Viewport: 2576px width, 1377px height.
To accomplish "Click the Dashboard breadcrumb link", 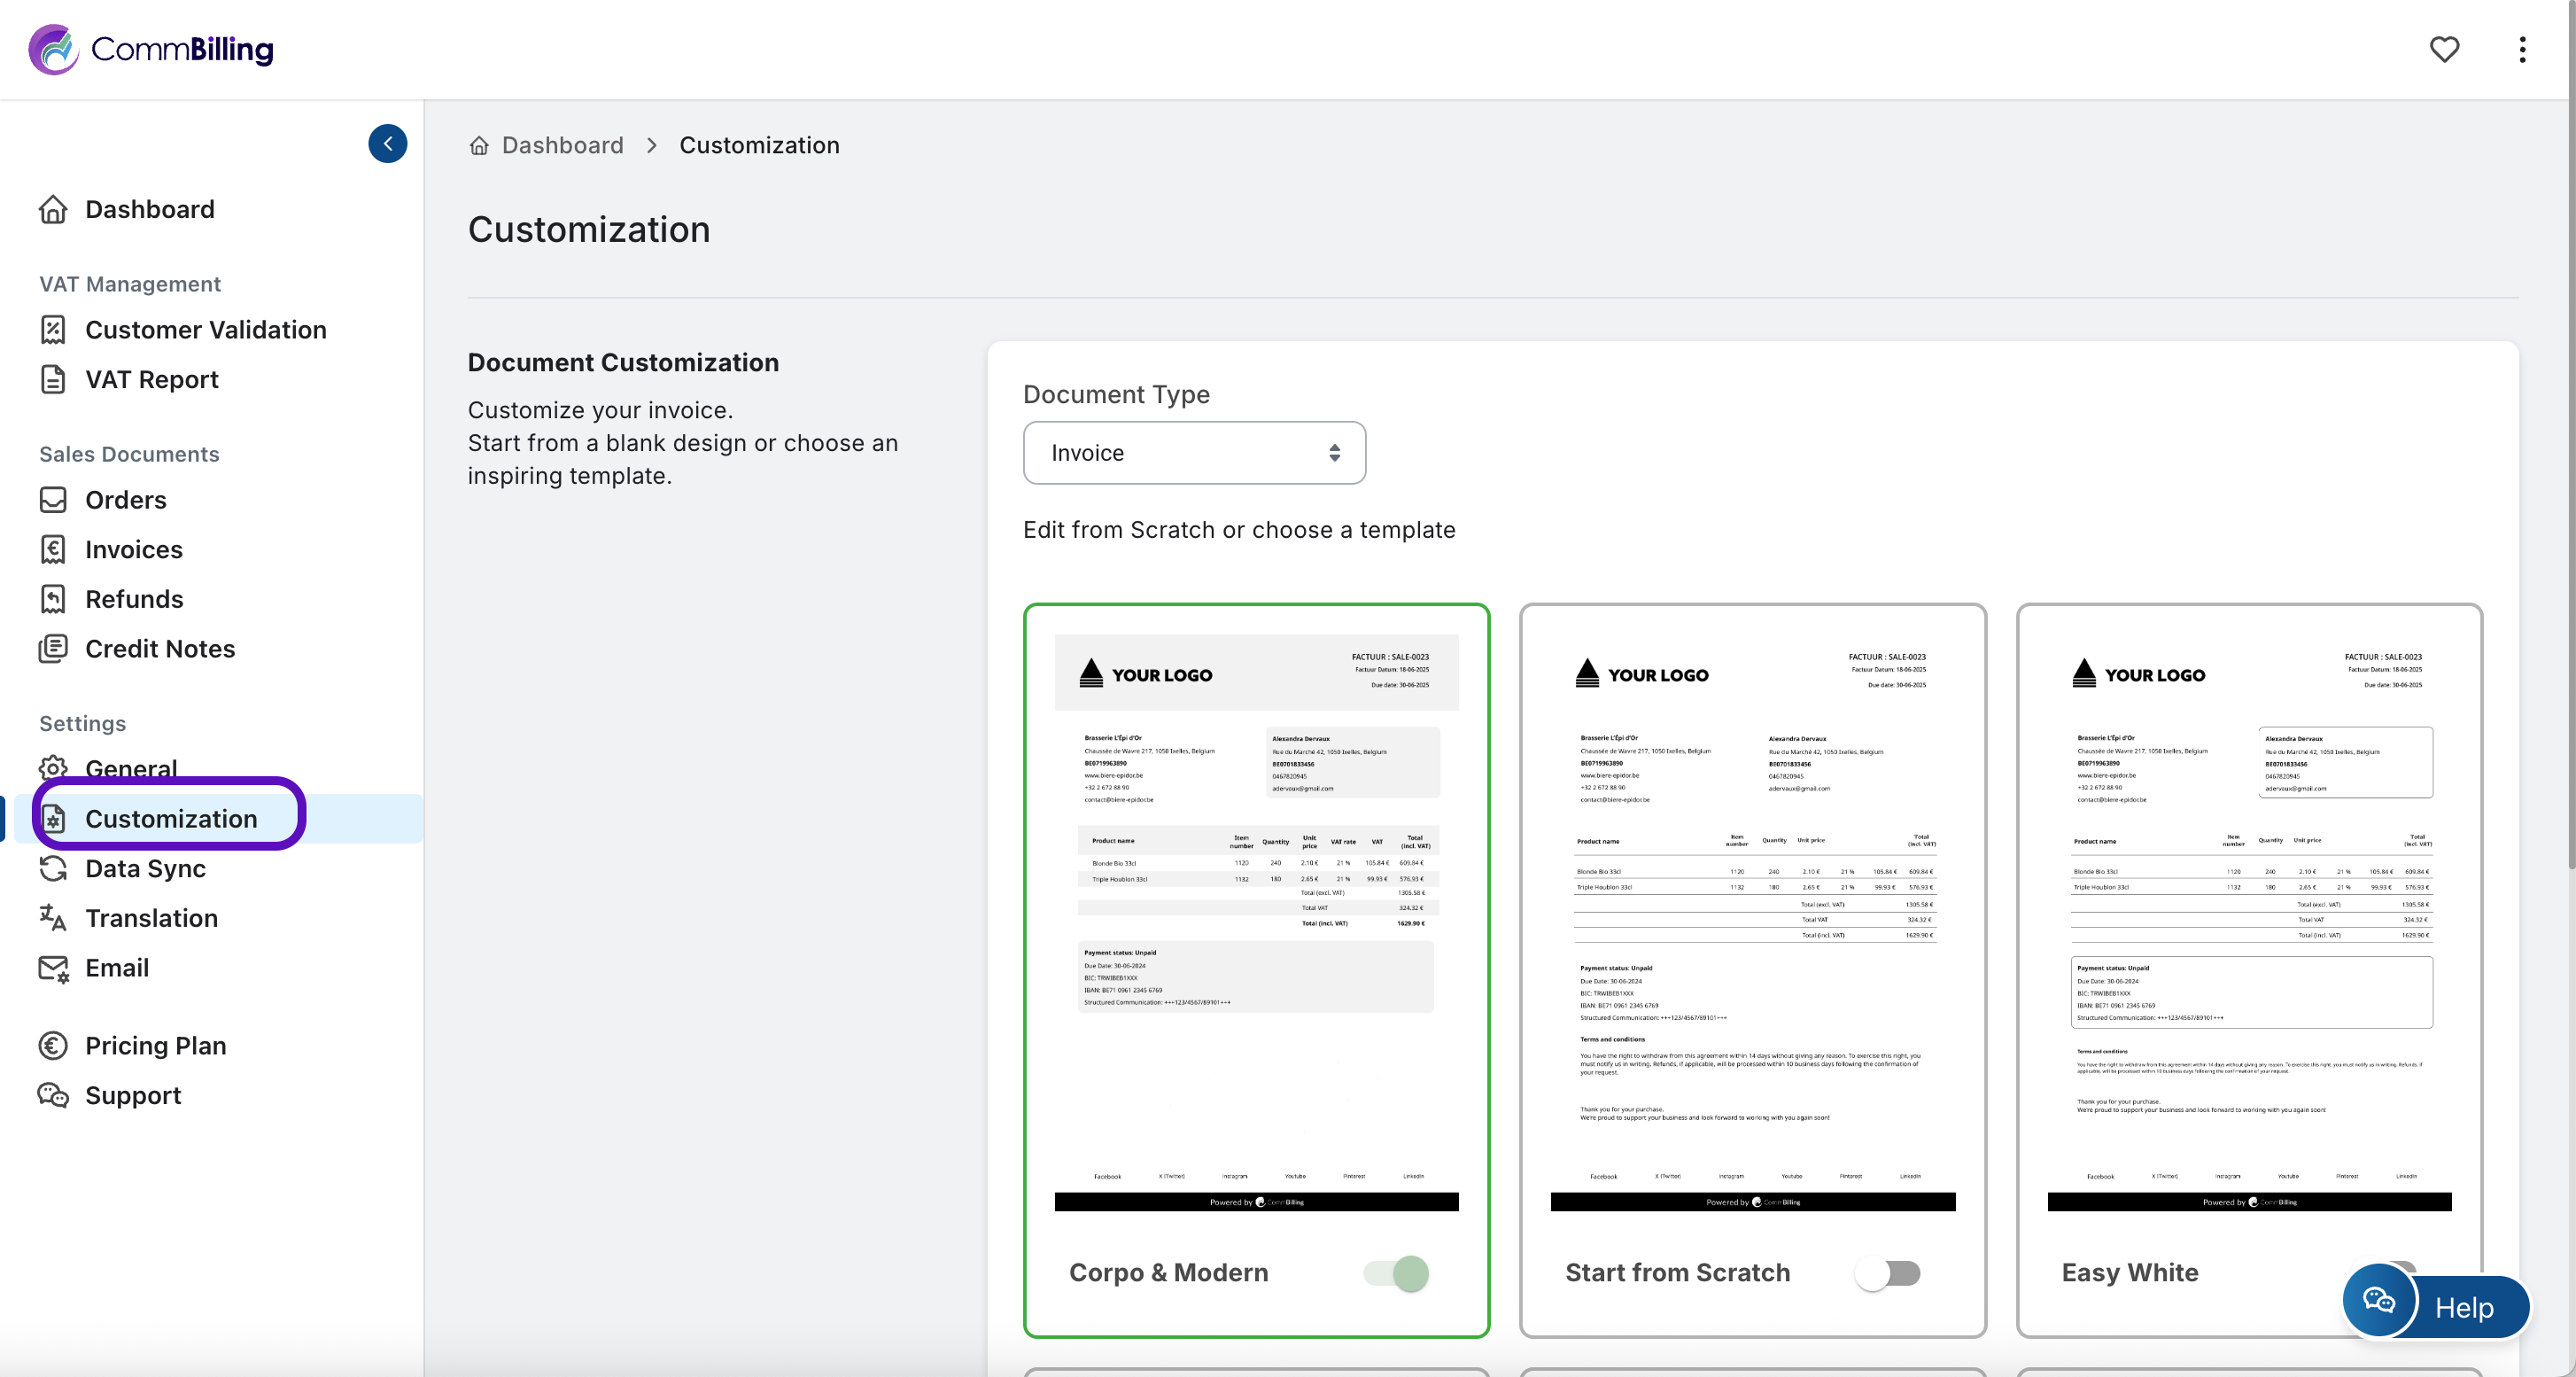I will 562,146.
